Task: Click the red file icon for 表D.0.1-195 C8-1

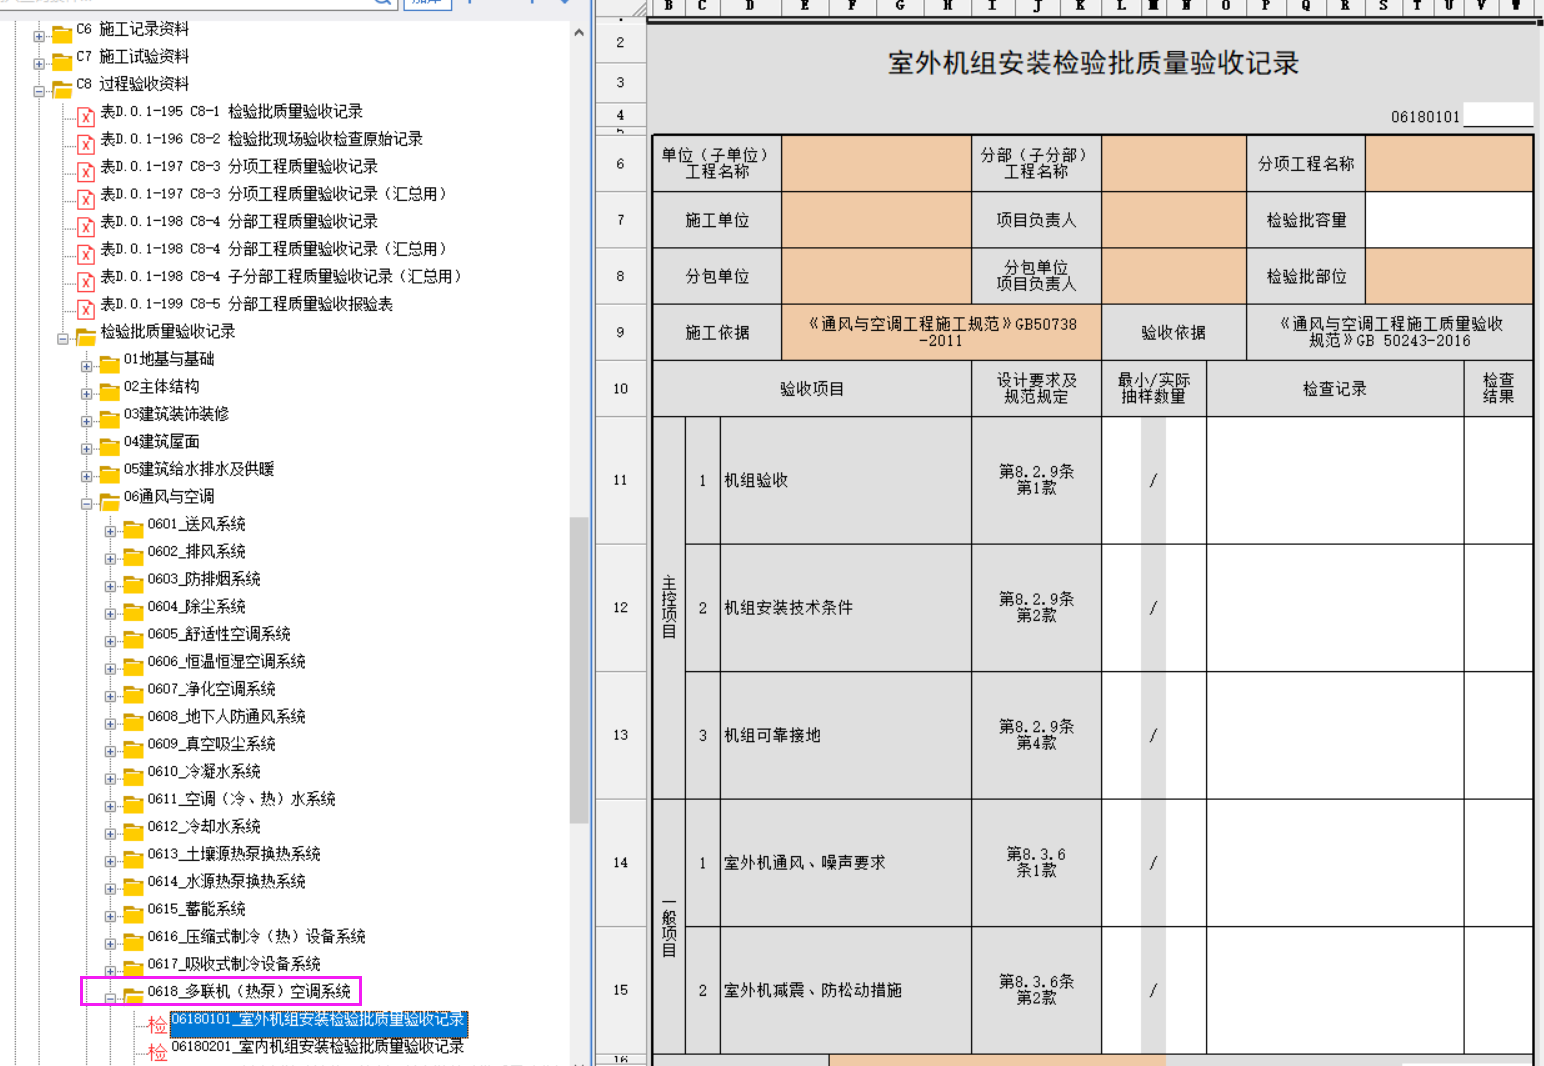Action: [86, 117]
